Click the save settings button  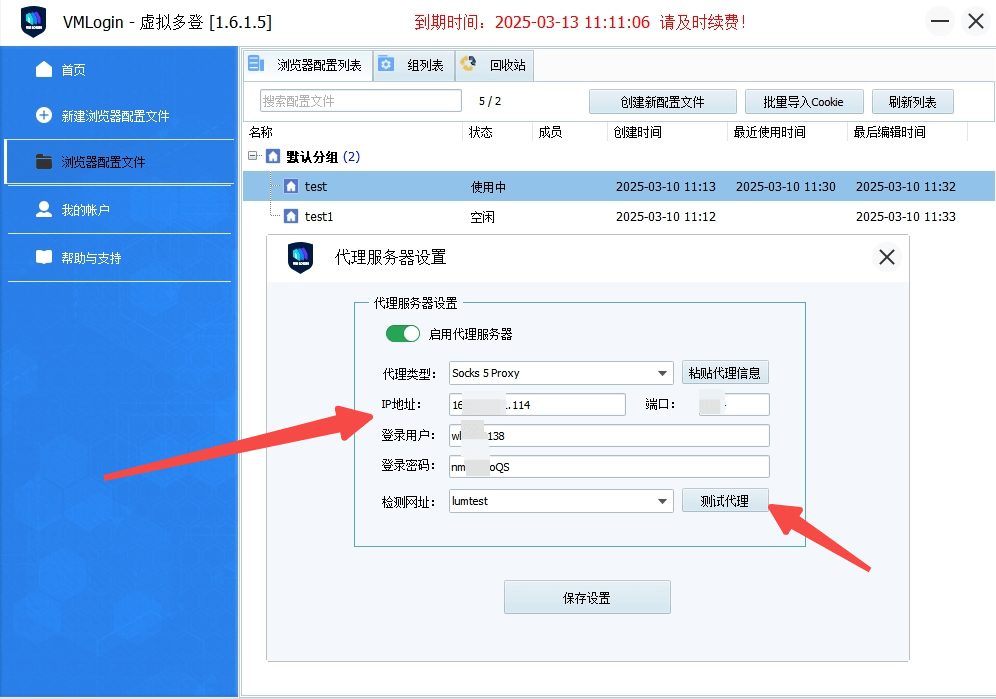point(587,598)
